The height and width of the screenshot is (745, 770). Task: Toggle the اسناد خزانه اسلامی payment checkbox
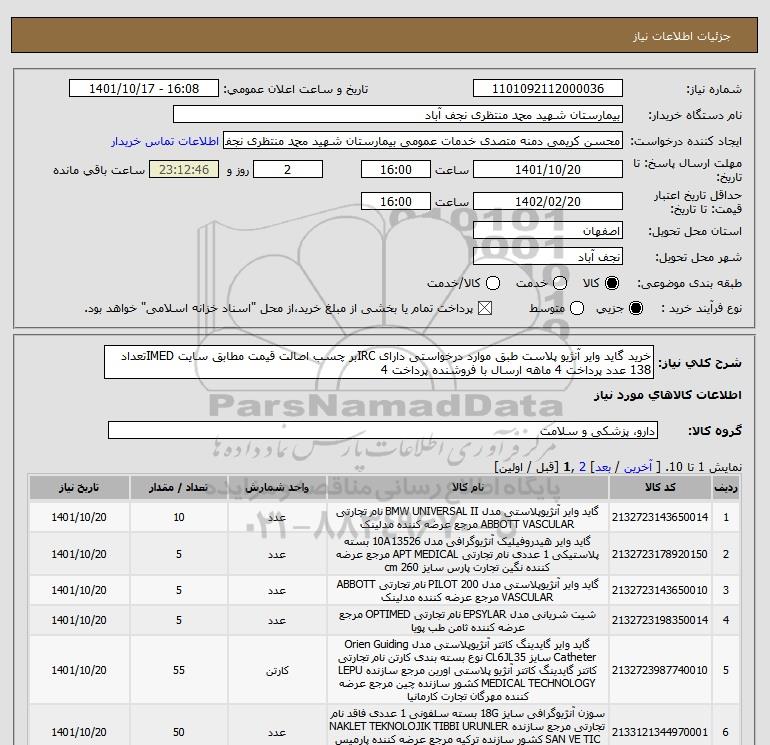pyautogui.click(x=485, y=308)
